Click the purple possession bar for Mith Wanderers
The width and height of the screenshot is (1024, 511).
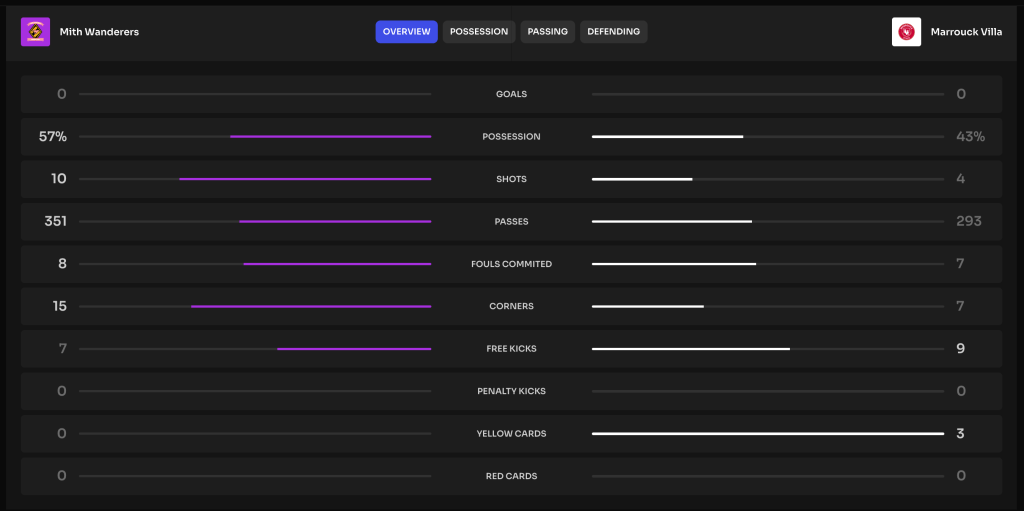click(330, 136)
